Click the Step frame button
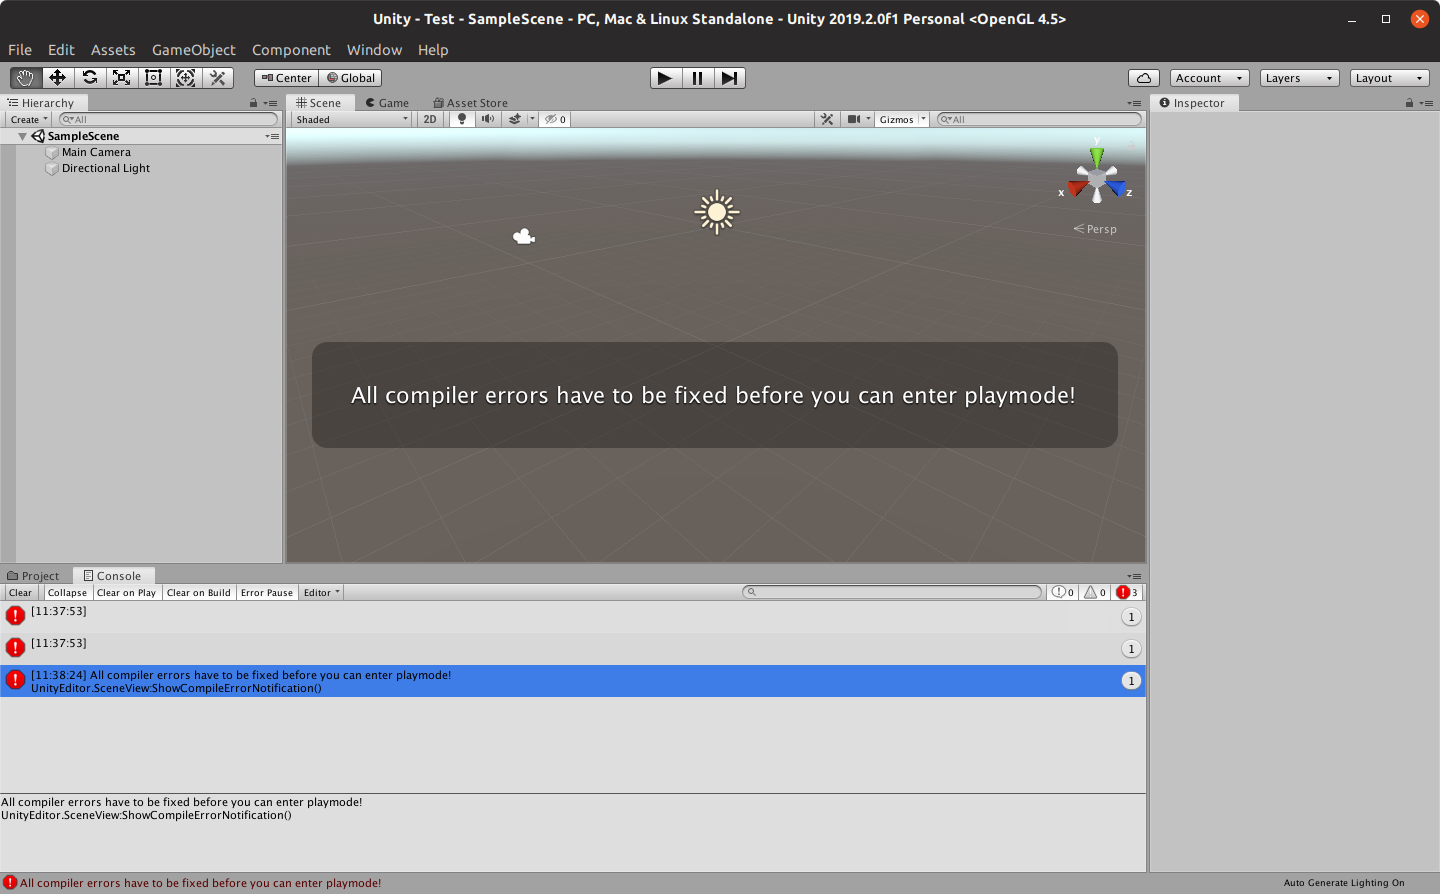Viewport: 1440px width, 894px height. point(730,78)
